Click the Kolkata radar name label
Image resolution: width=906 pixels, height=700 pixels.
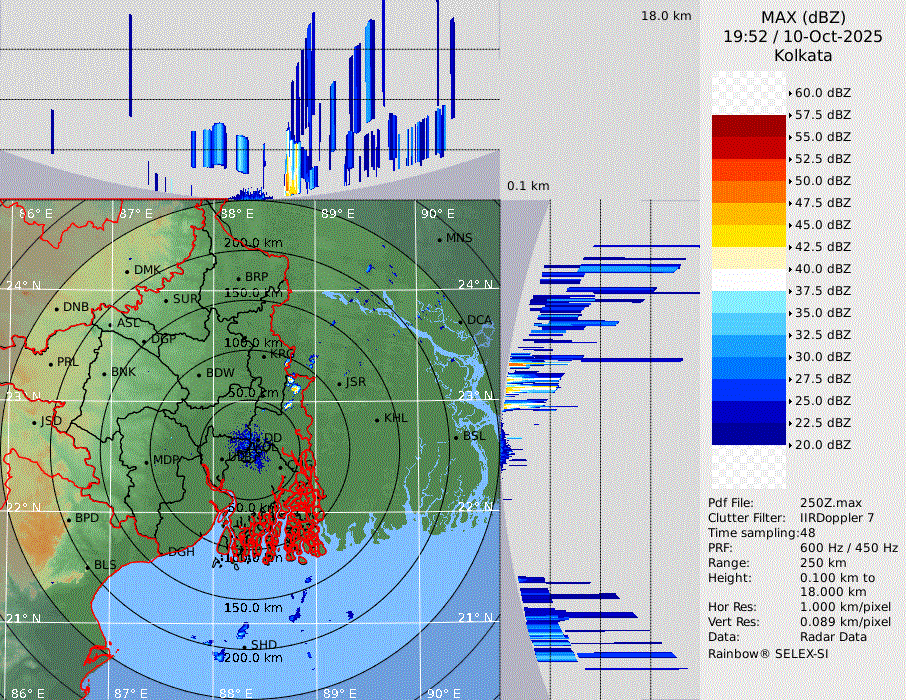click(803, 55)
